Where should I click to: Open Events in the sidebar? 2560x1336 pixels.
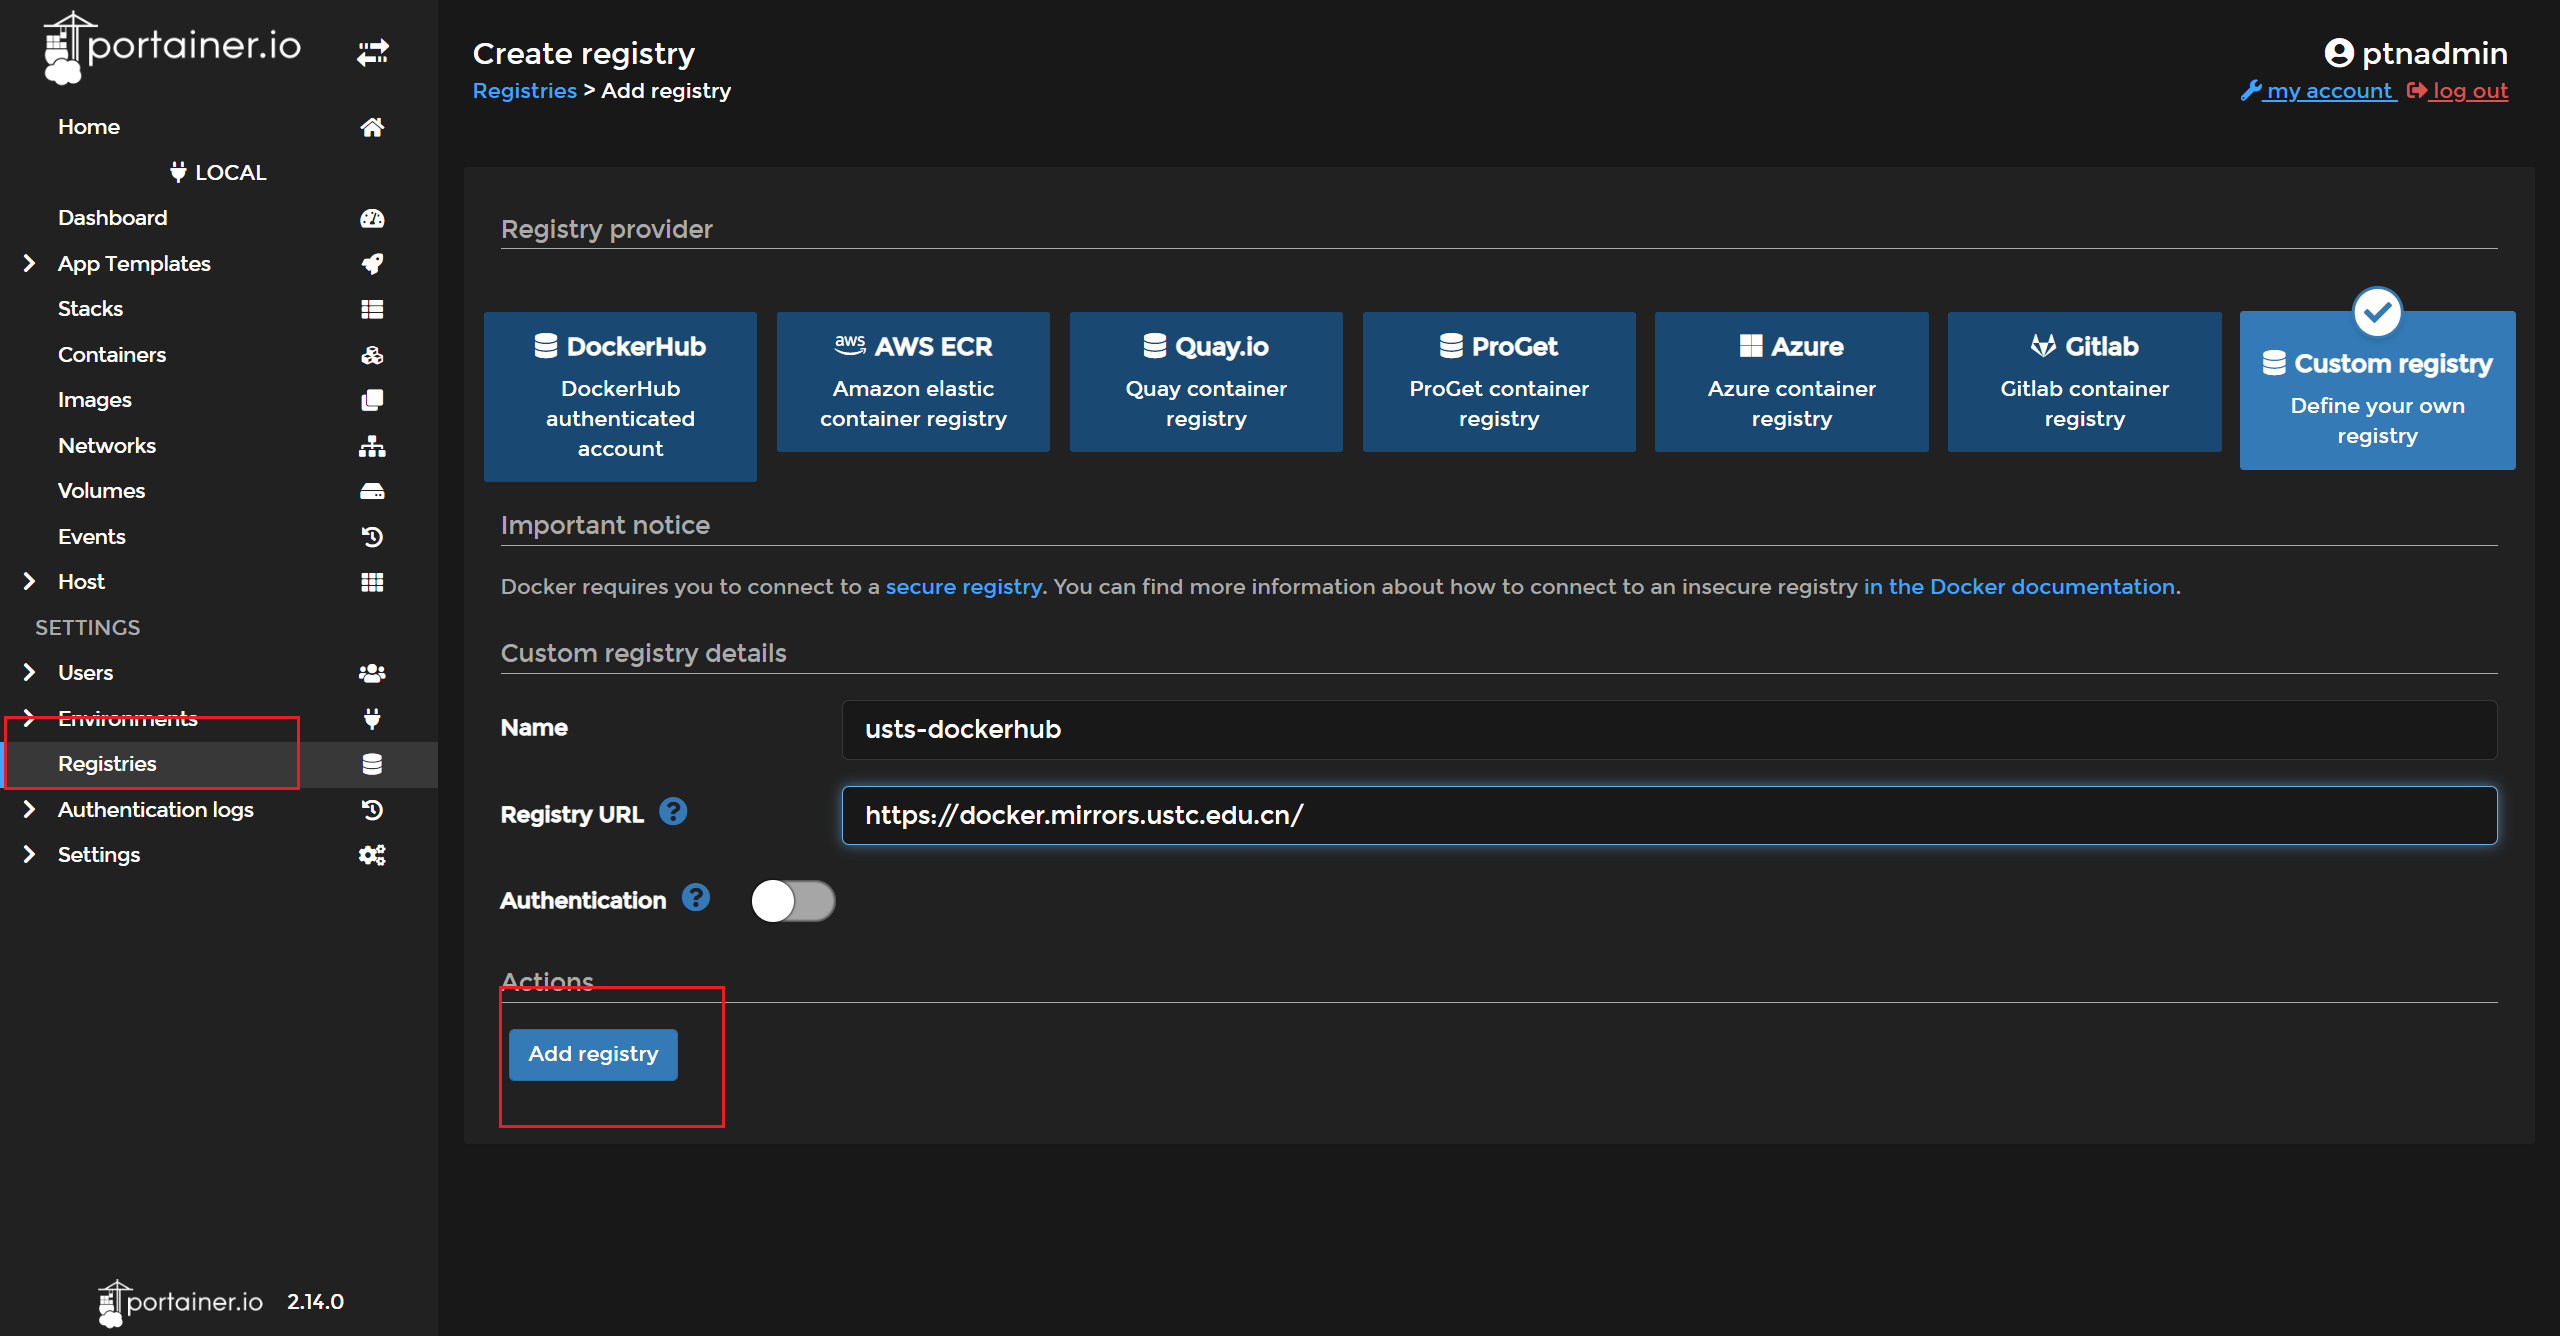(92, 537)
